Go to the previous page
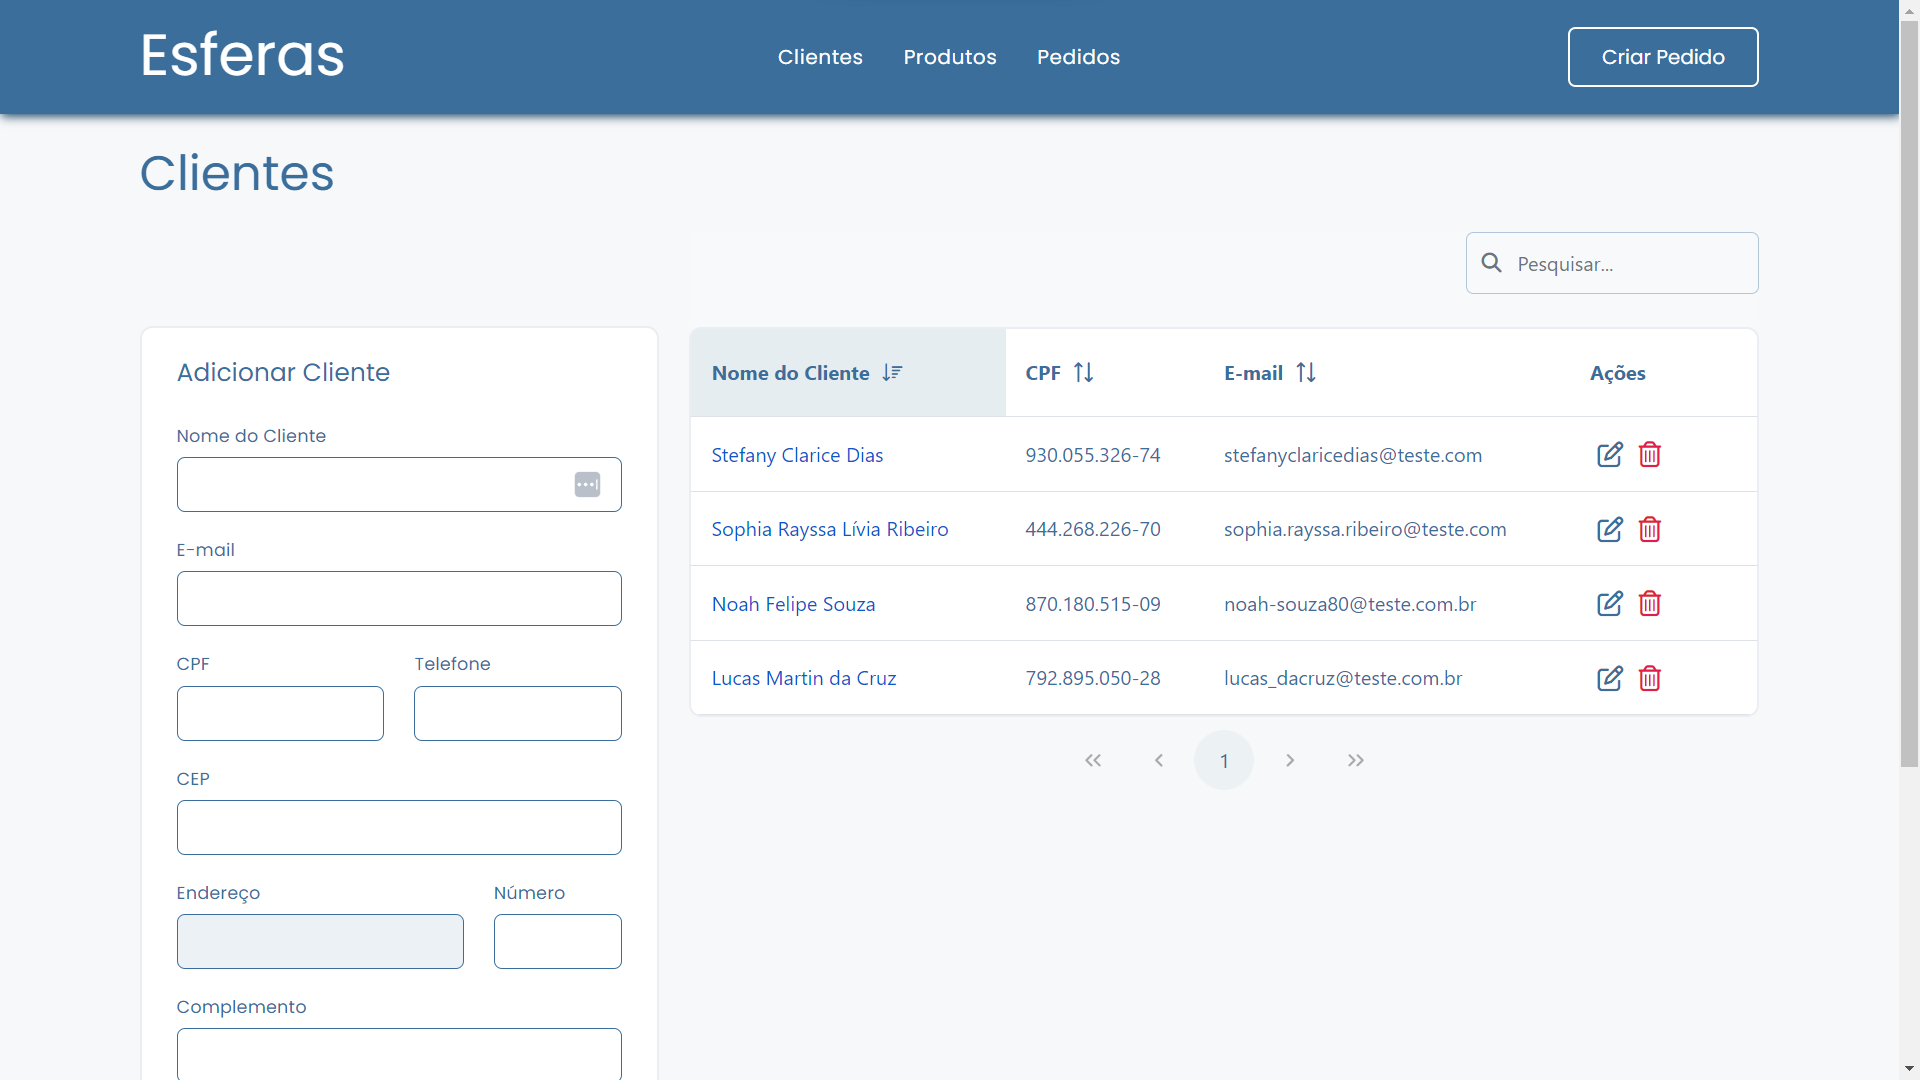1920x1080 pixels. coord(1159,760)
